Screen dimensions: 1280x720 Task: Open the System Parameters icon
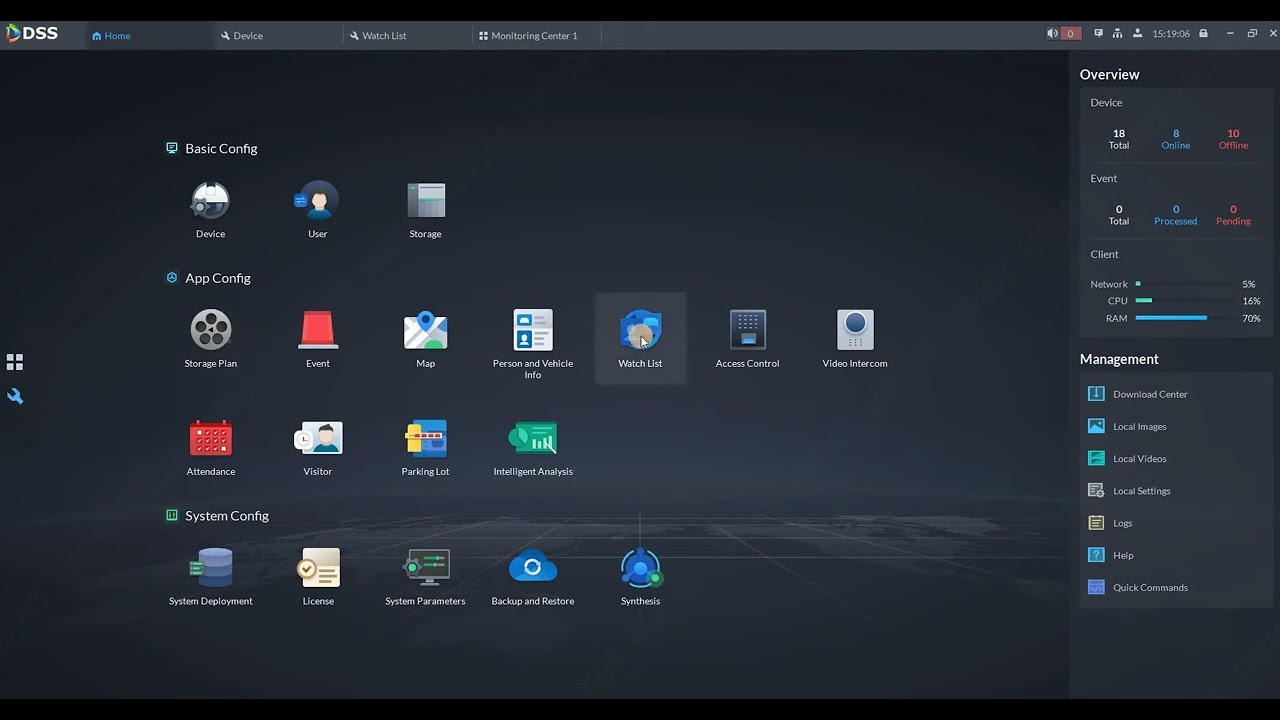tap(426, 568)
